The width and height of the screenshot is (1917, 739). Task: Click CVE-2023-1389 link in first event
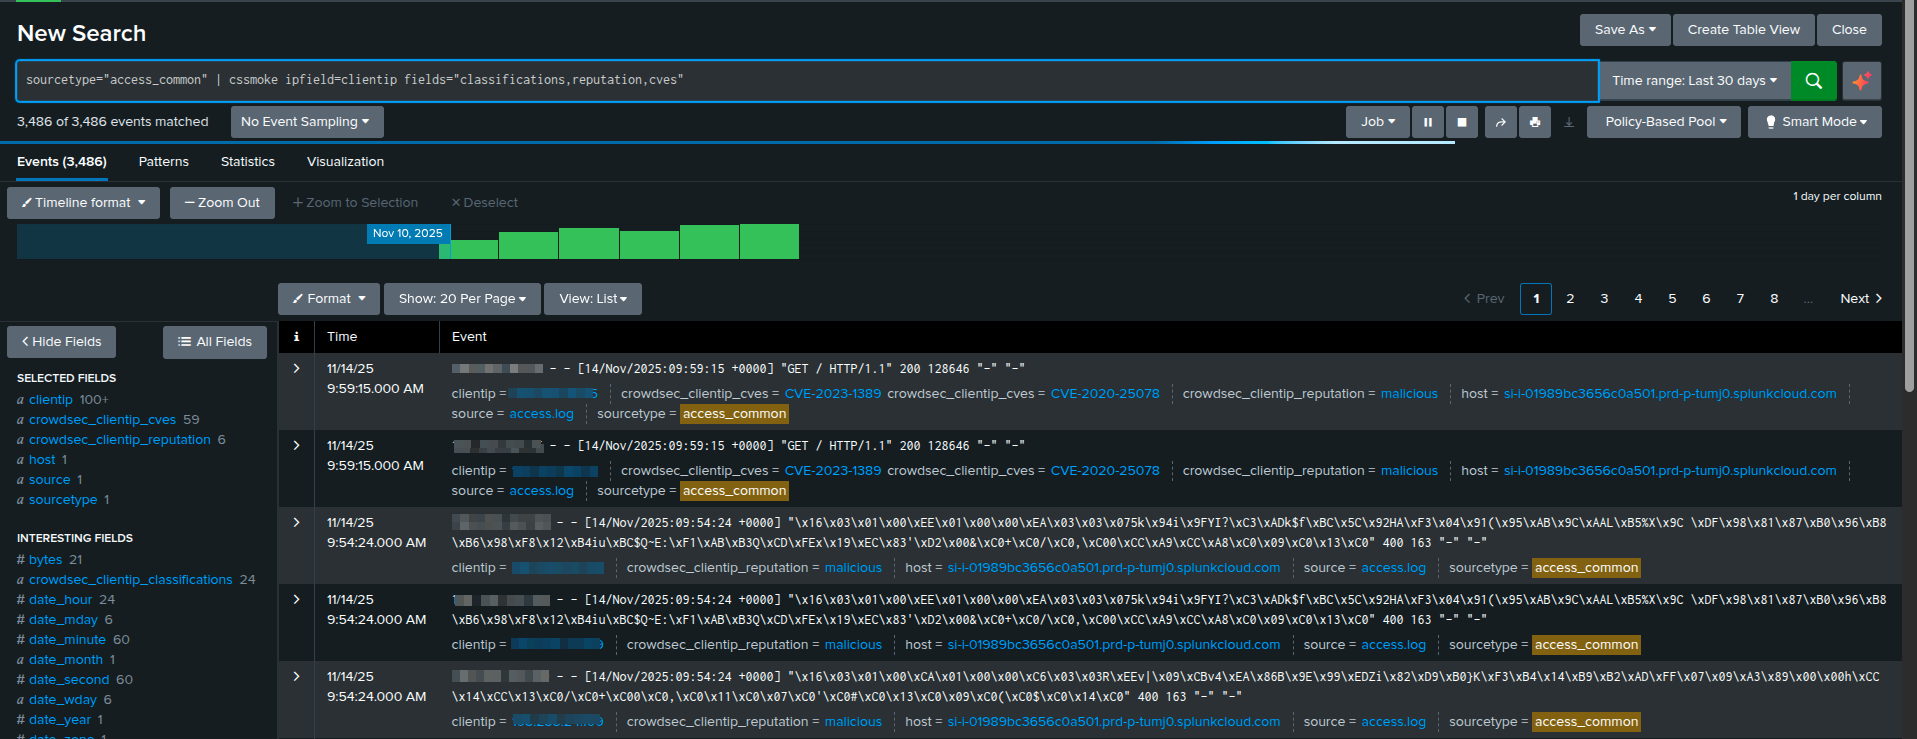(832, 394)
